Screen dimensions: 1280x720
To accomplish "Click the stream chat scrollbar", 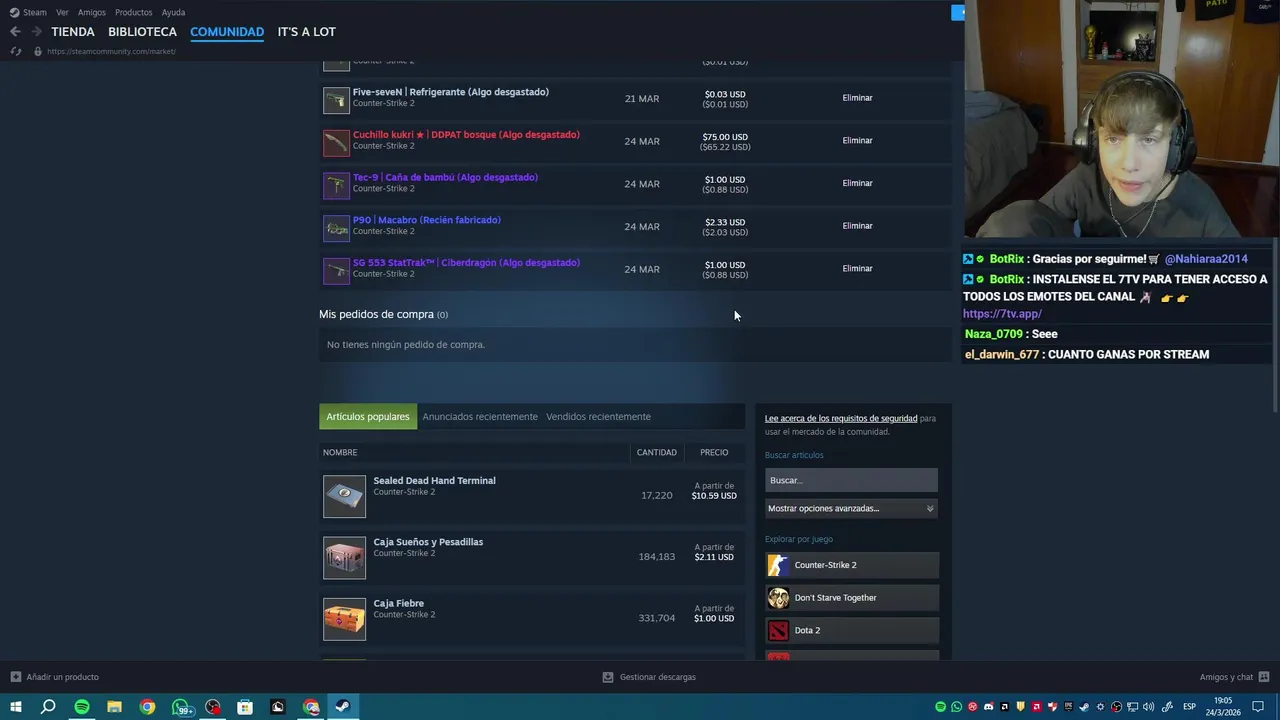I will tap(1276, 325).
